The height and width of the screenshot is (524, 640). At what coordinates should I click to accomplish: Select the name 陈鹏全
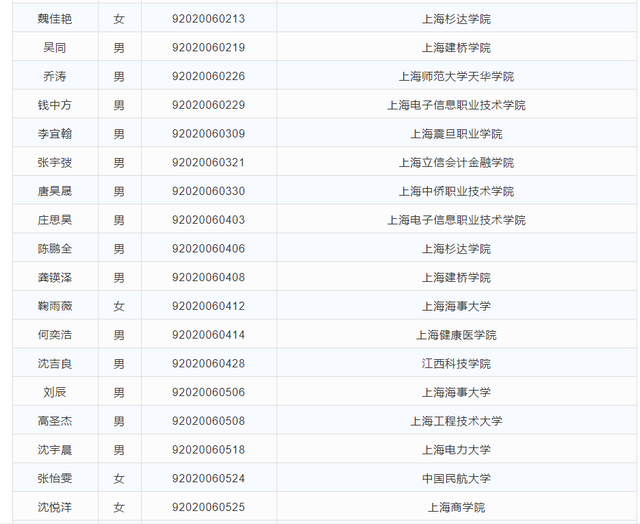tap(55, 249)
